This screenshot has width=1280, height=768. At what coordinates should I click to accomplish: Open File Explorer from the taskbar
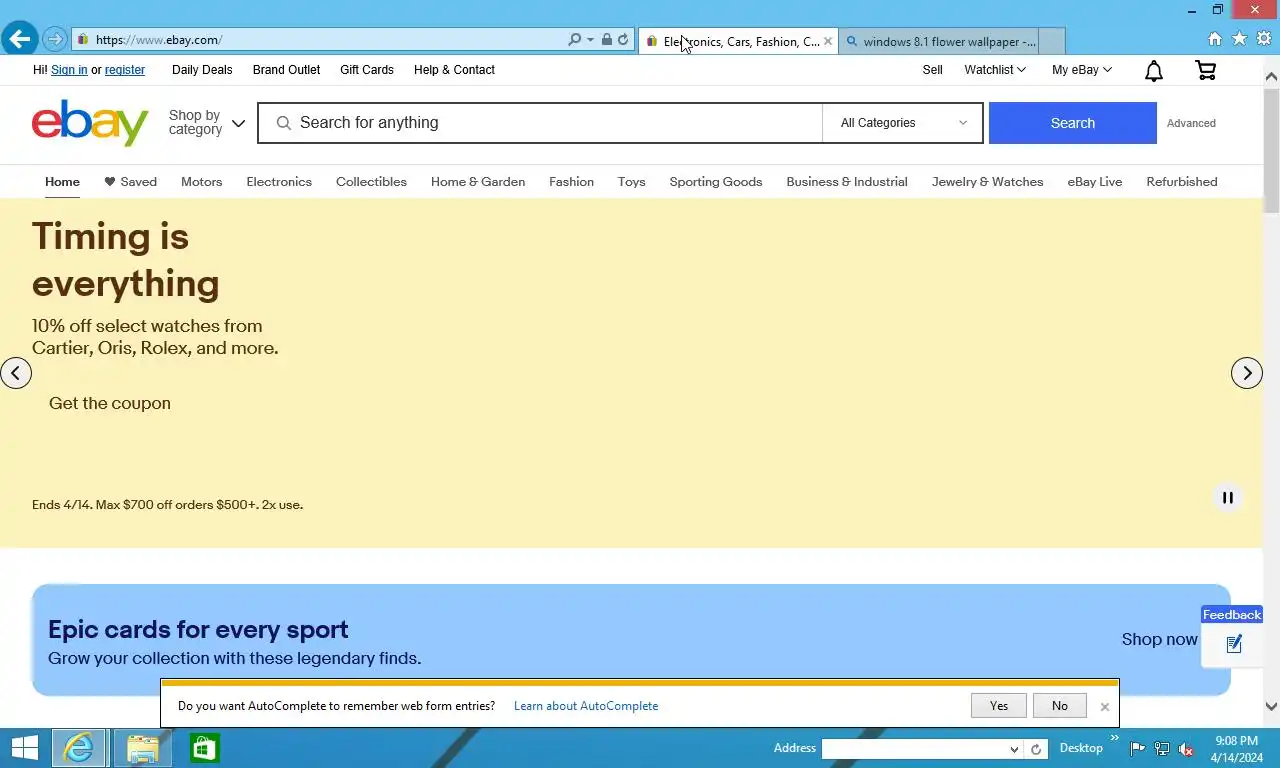[143, 748]
